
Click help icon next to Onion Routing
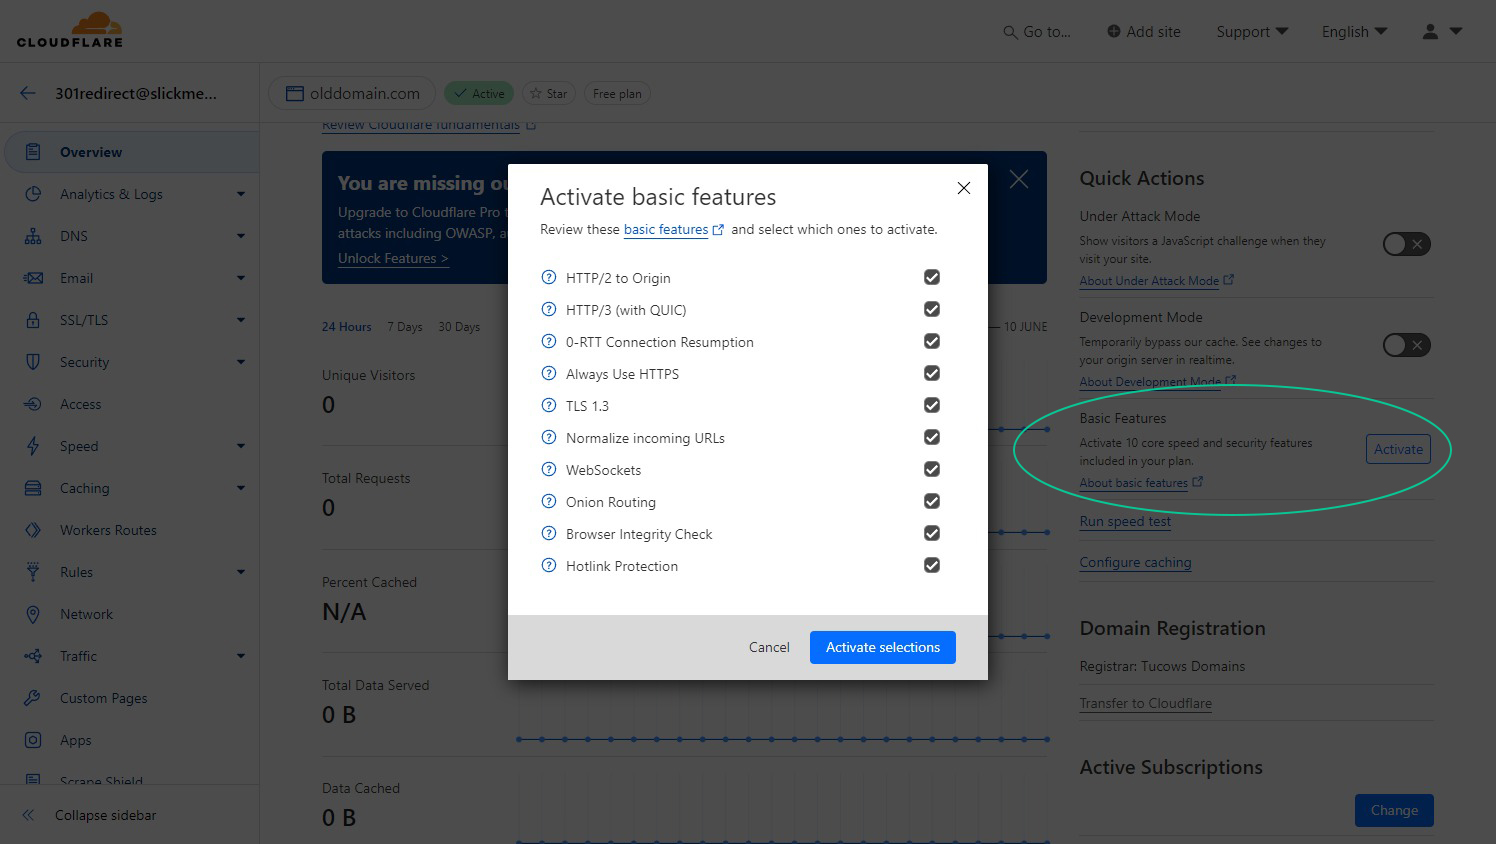coord(548,501)
